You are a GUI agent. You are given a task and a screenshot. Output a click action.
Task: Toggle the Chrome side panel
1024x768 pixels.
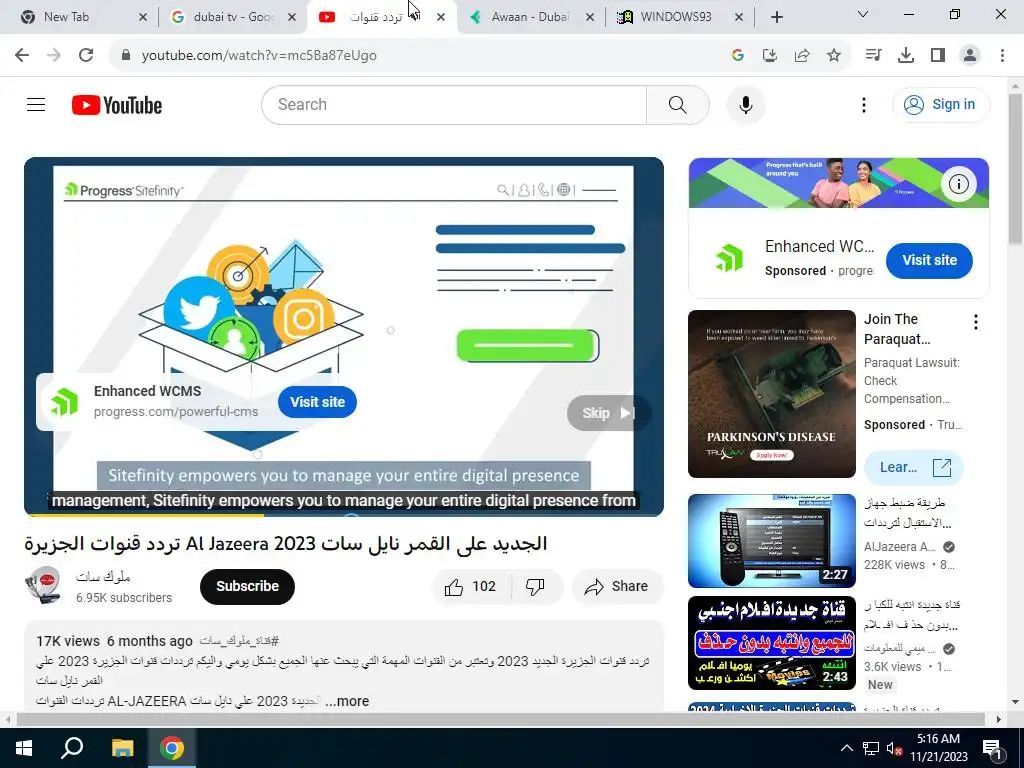[938, 56]
